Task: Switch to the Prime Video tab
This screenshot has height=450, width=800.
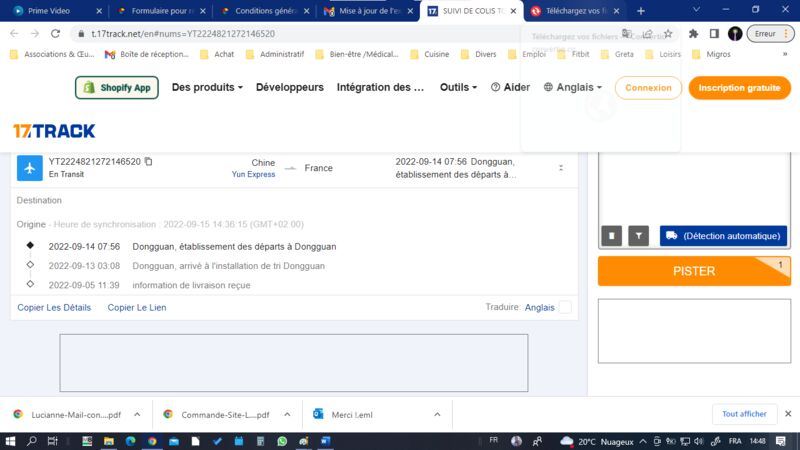Action: tap(52, 11)
